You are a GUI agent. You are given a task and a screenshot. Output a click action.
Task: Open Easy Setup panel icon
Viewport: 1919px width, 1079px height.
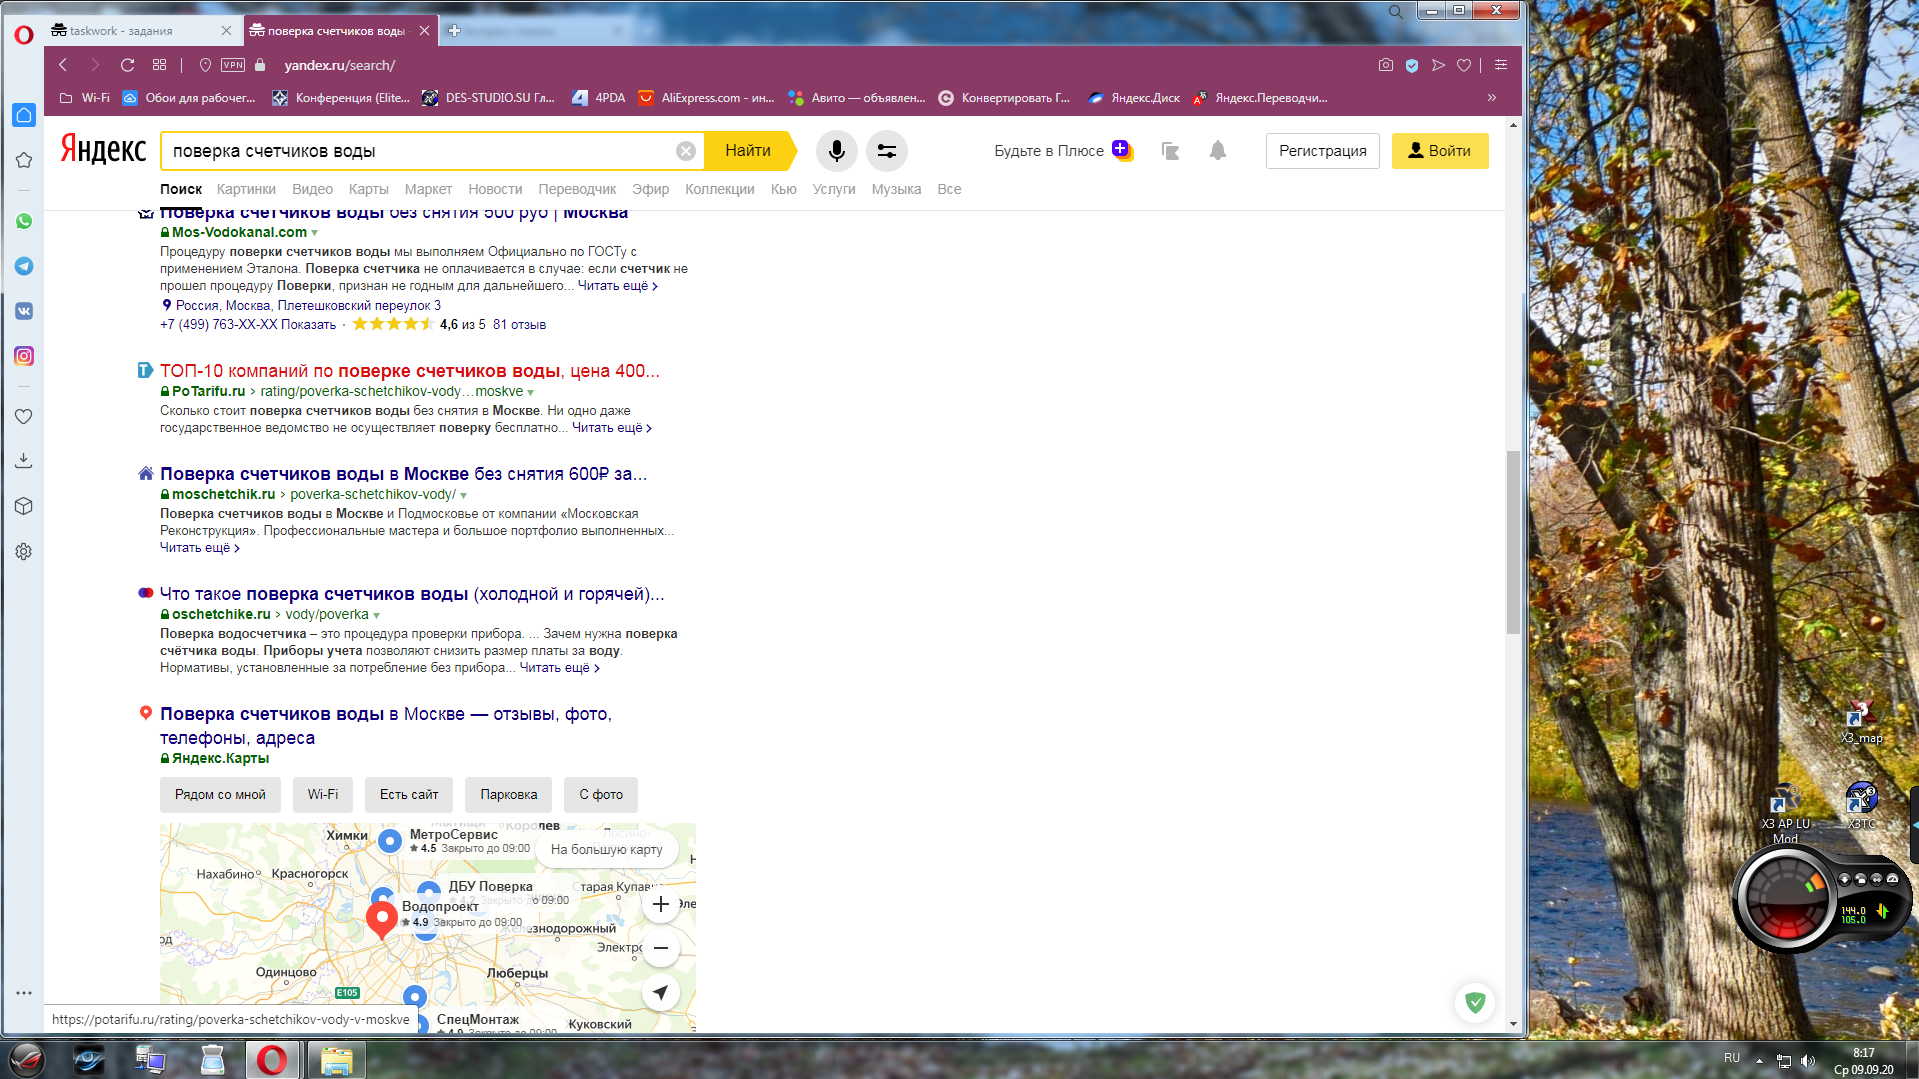click(x=1501, y=65)
